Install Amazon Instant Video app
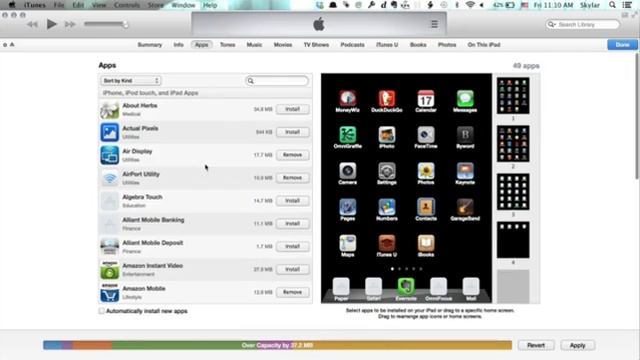The height and width of the screenshot is (360, 640). pos(292,269)
